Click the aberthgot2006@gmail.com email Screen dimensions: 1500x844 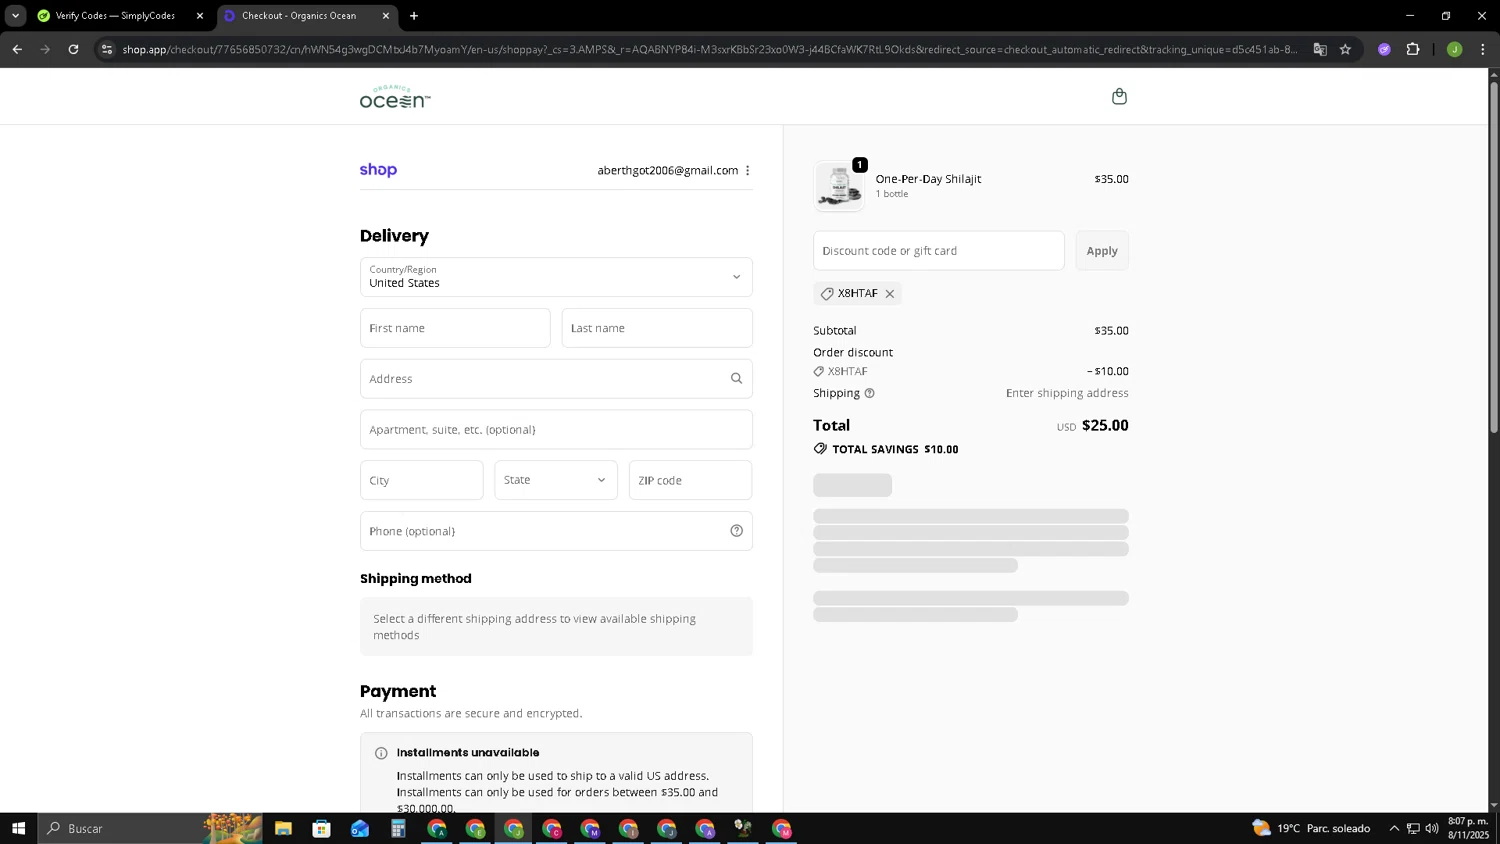pyautogui.click(x=668, y=171)
